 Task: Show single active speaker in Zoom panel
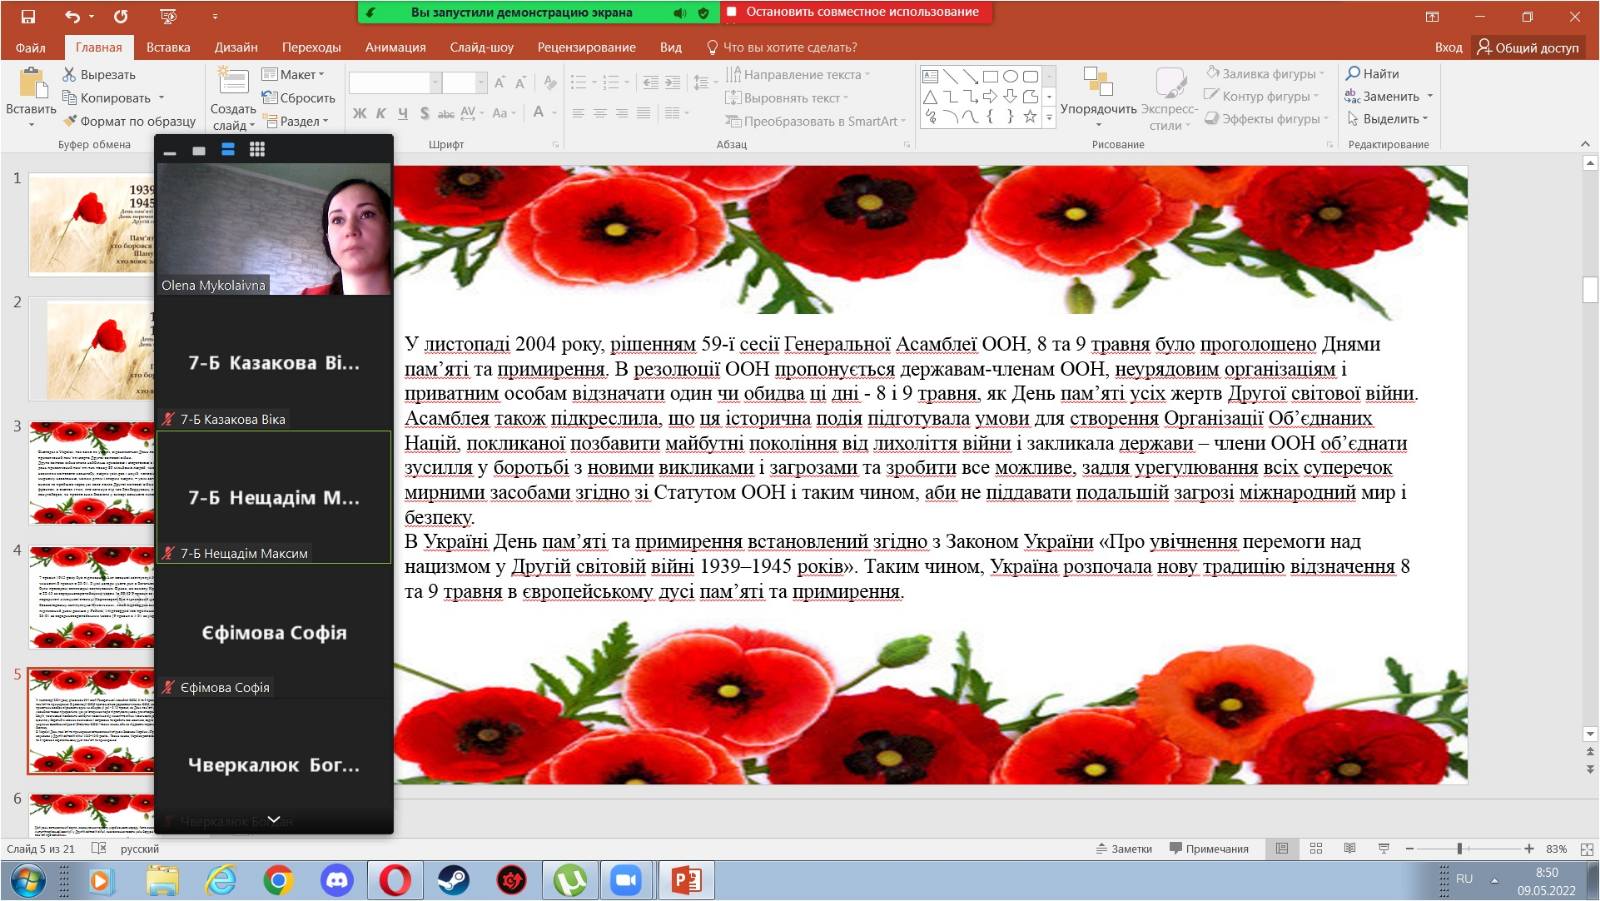[x=199, y=150]
